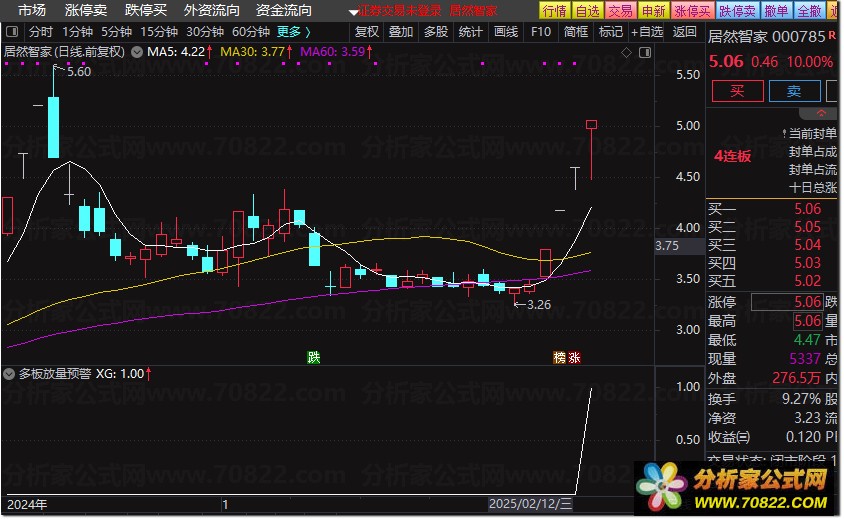The height and width of the screenshot is (519, 844).
Task: Click the 买五 price 5.02
Action: point(807,281)
